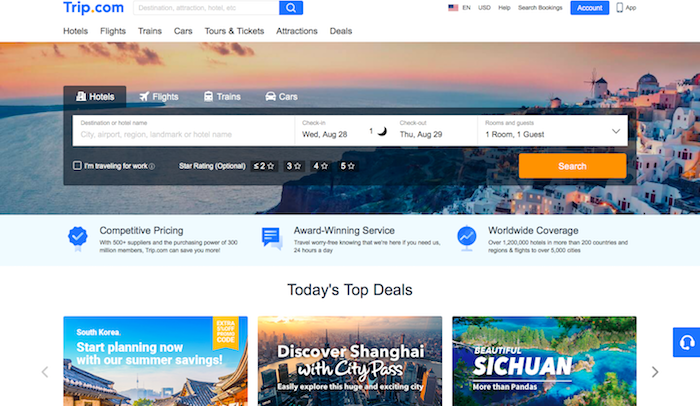This screenshot has width=700, height=406.
Task: Click the US flag language icon
Action: 453,8
